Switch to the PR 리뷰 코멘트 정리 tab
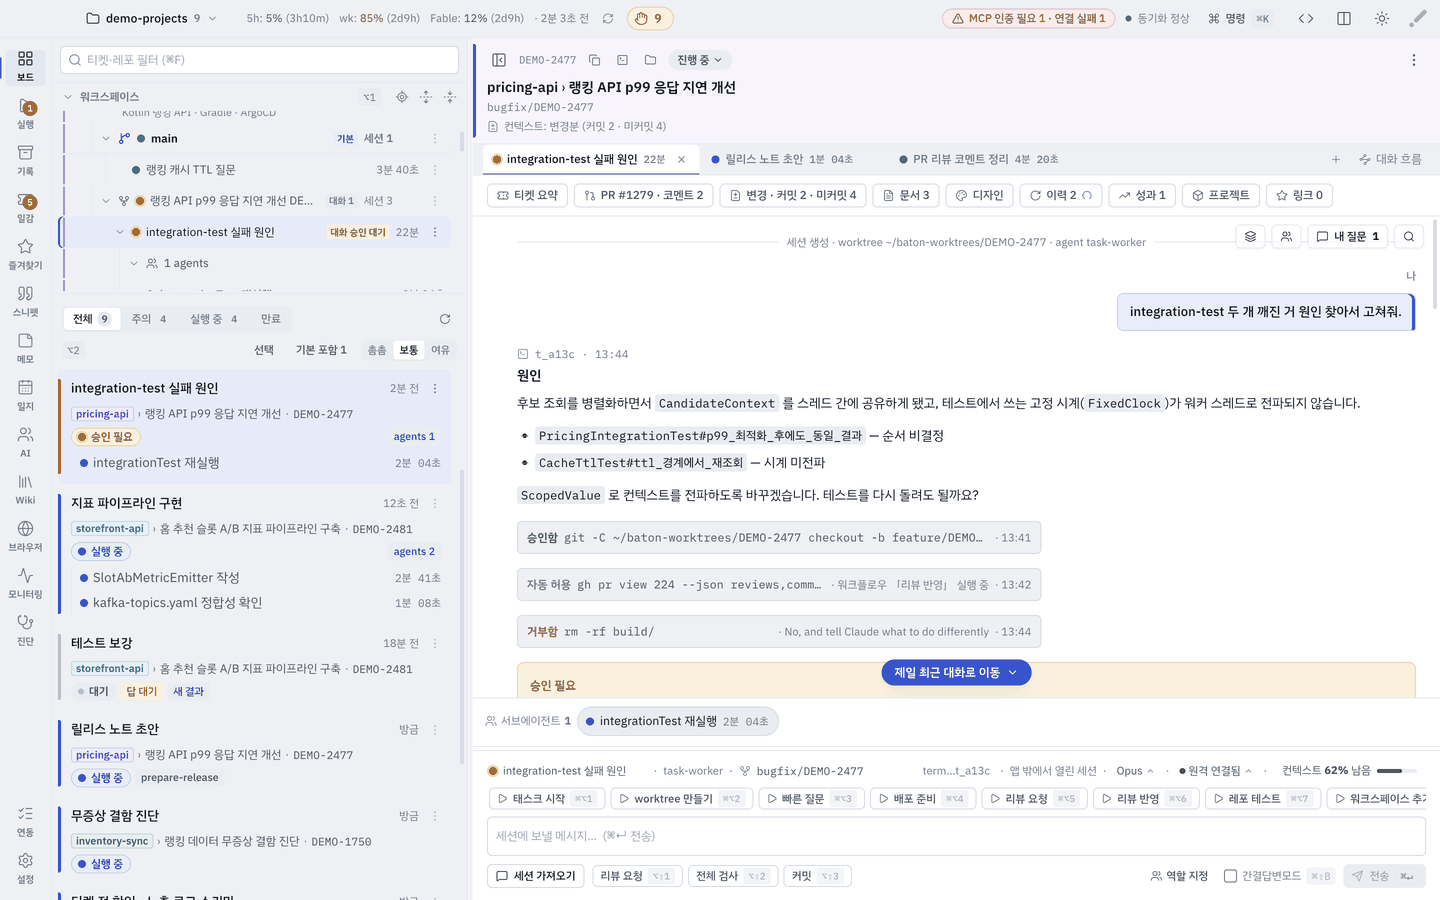The height and width of the screenshot is (900, 1440). point(978,159)
